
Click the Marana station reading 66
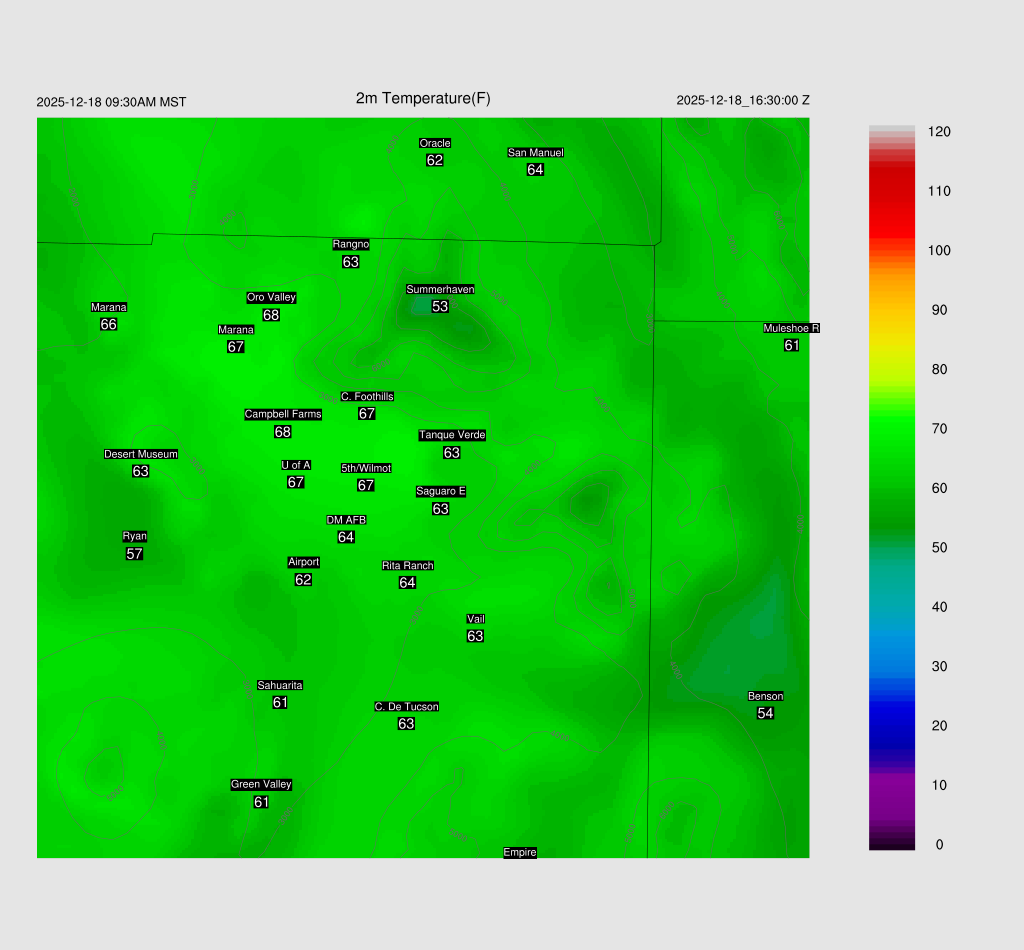point(108,324)
